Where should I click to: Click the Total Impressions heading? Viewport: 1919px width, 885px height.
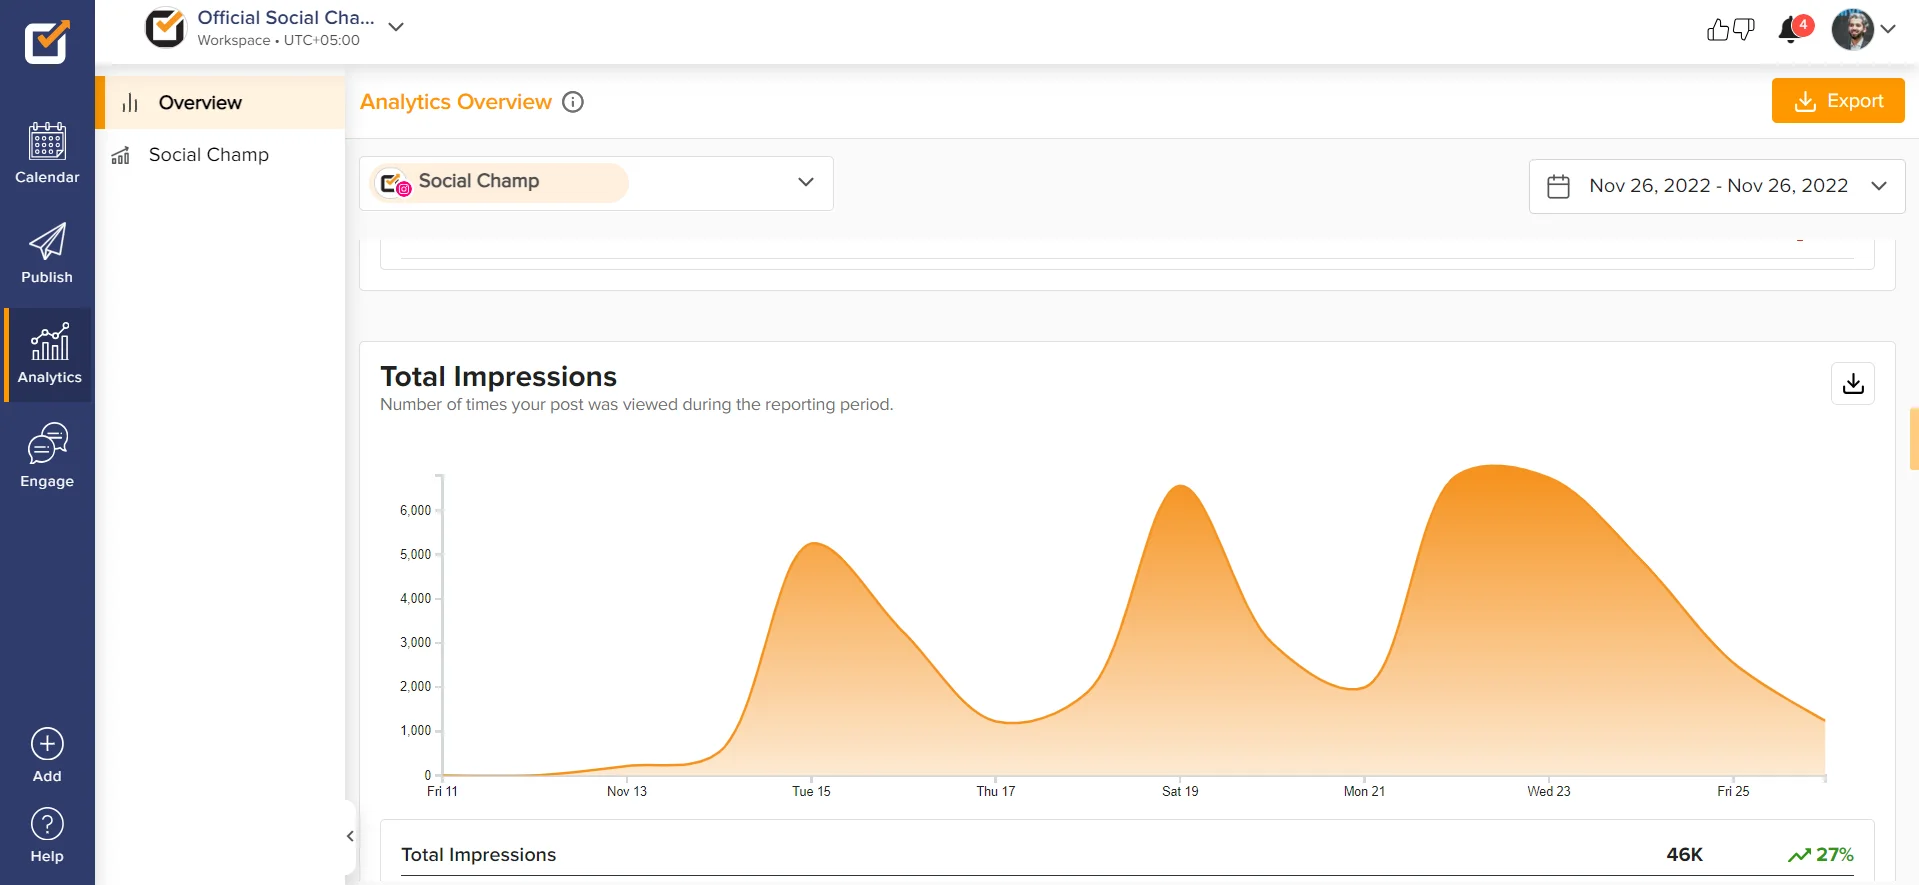click(498, 376)
